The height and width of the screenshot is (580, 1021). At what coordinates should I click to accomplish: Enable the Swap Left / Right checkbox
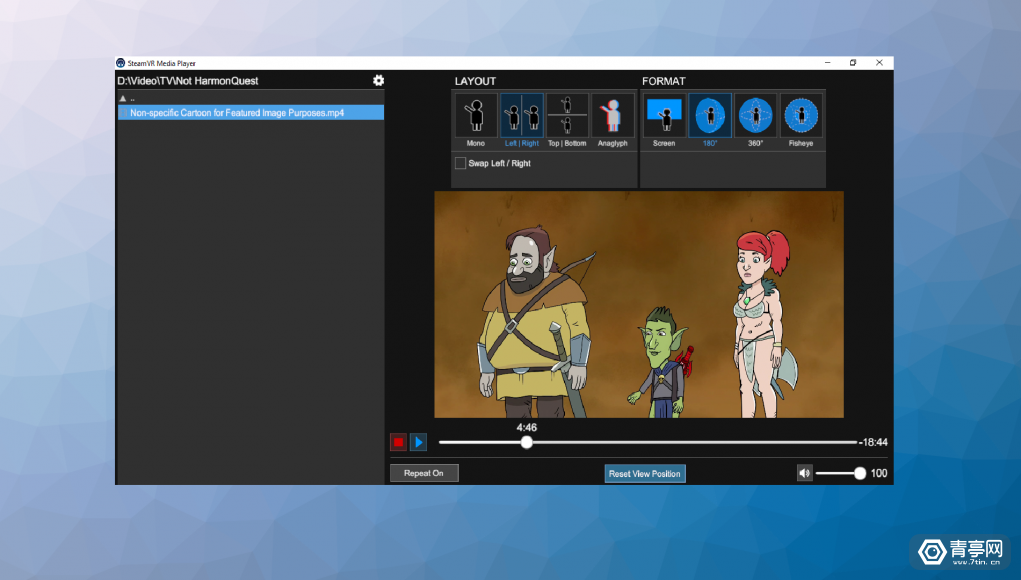460,163
